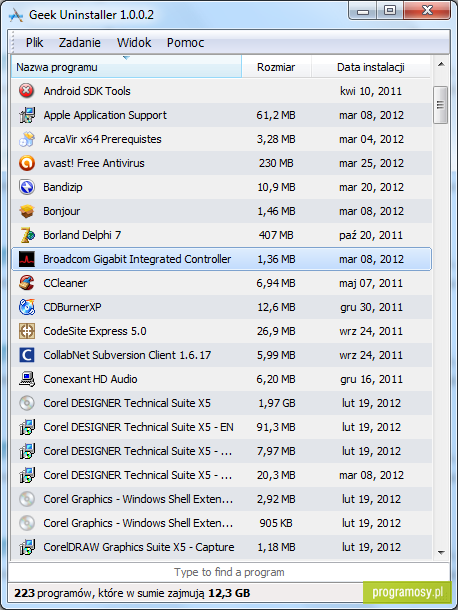Click the CCleaner program icon
Screen dimensions: 458x610
point(27,283)
